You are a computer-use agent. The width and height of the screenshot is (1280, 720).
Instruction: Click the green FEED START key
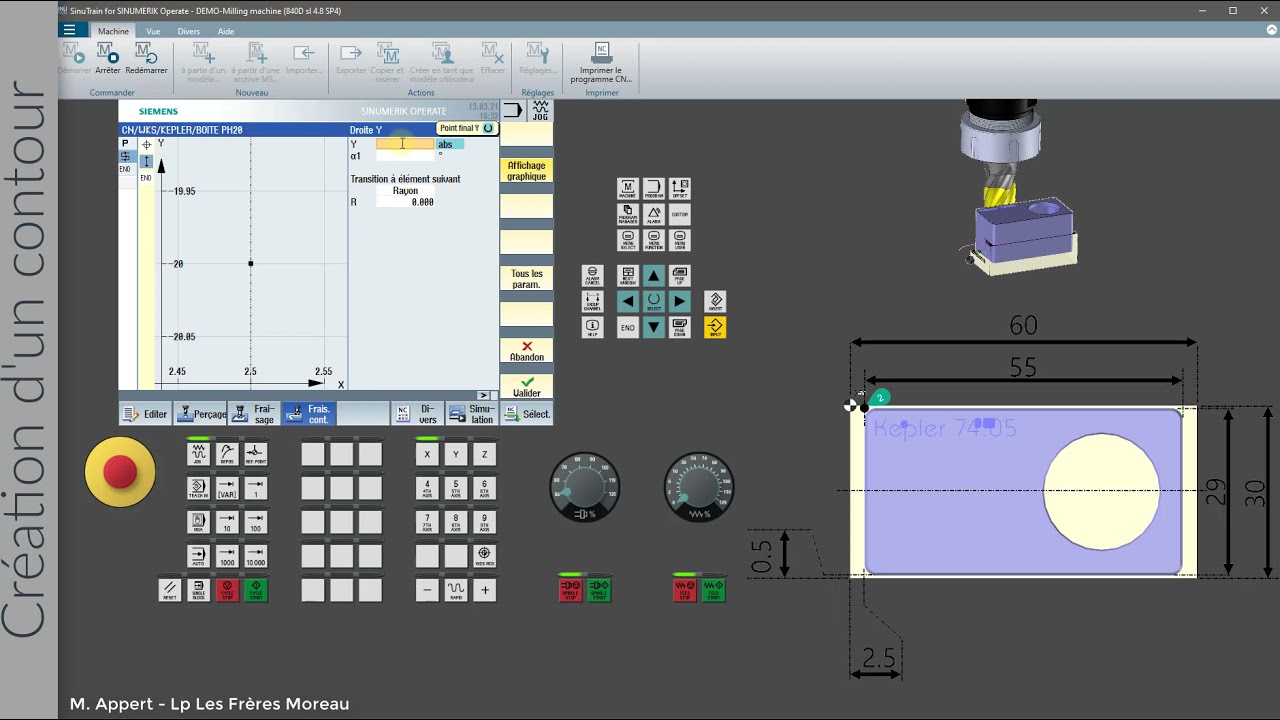(x=714, y=590)
